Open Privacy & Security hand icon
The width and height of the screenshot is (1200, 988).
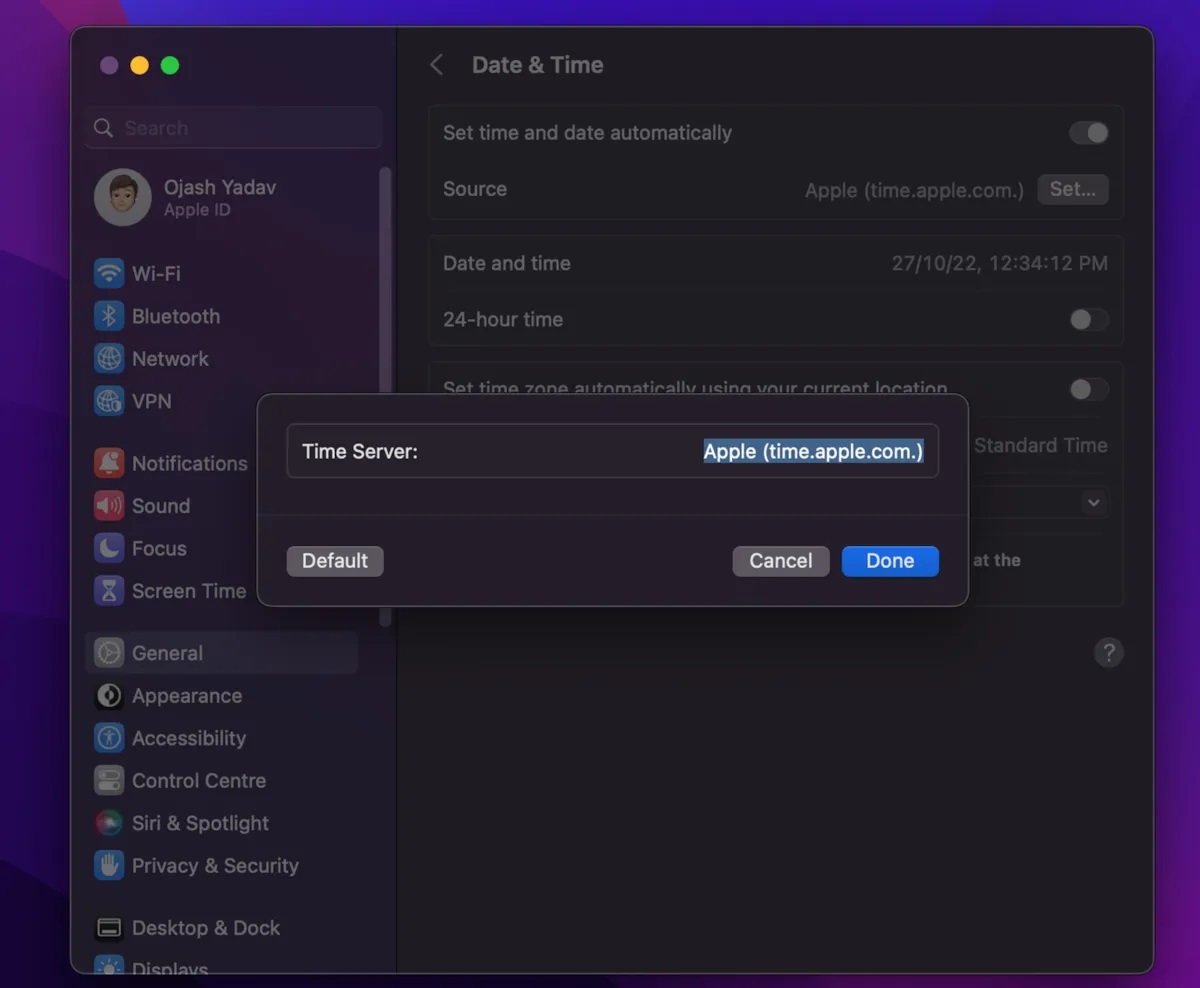108,866
